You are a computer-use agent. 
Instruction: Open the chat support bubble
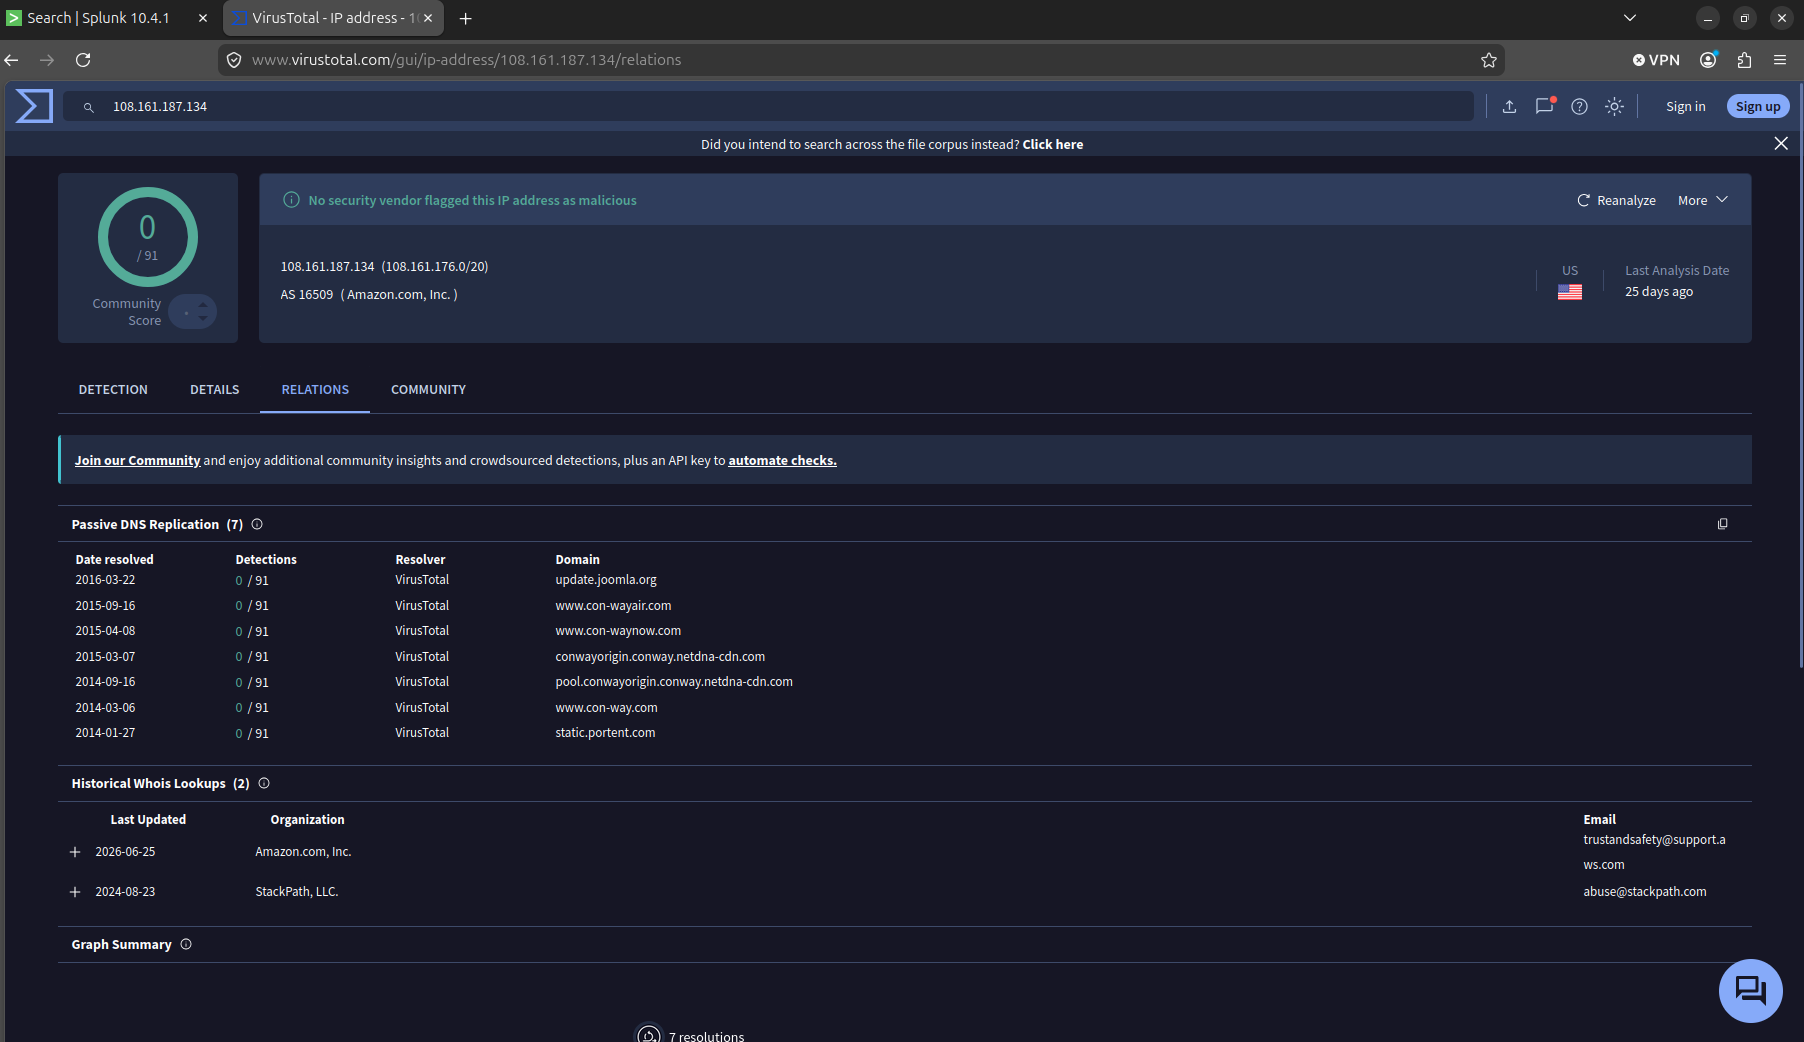1750,990
